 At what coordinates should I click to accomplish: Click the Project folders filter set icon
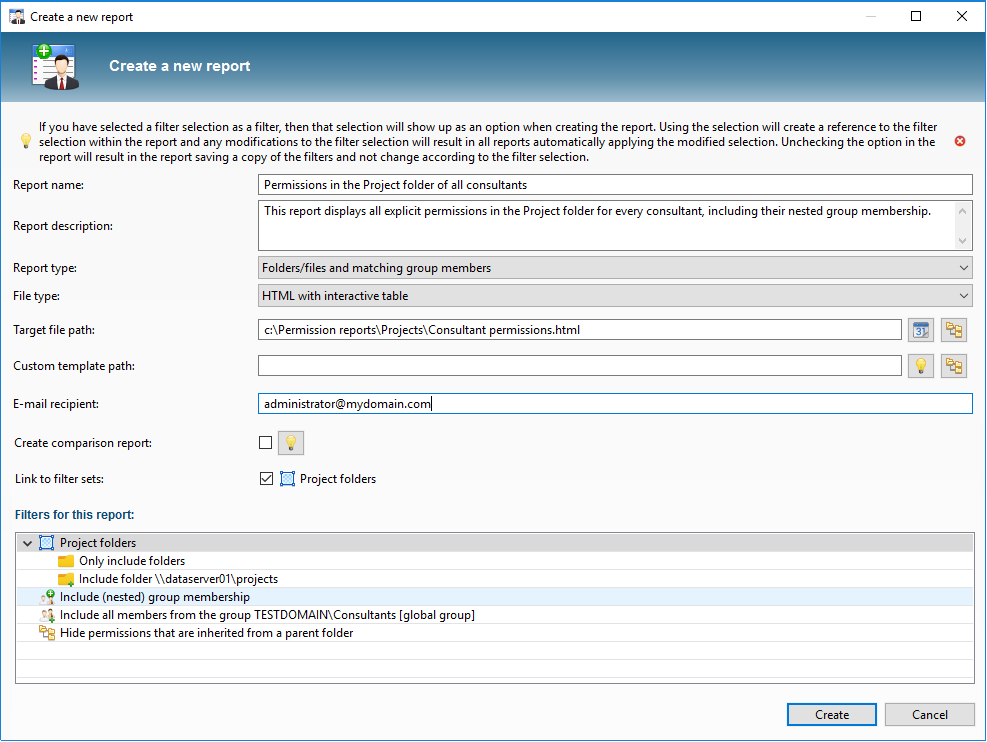pyautogui.click(x=288, y=479)
